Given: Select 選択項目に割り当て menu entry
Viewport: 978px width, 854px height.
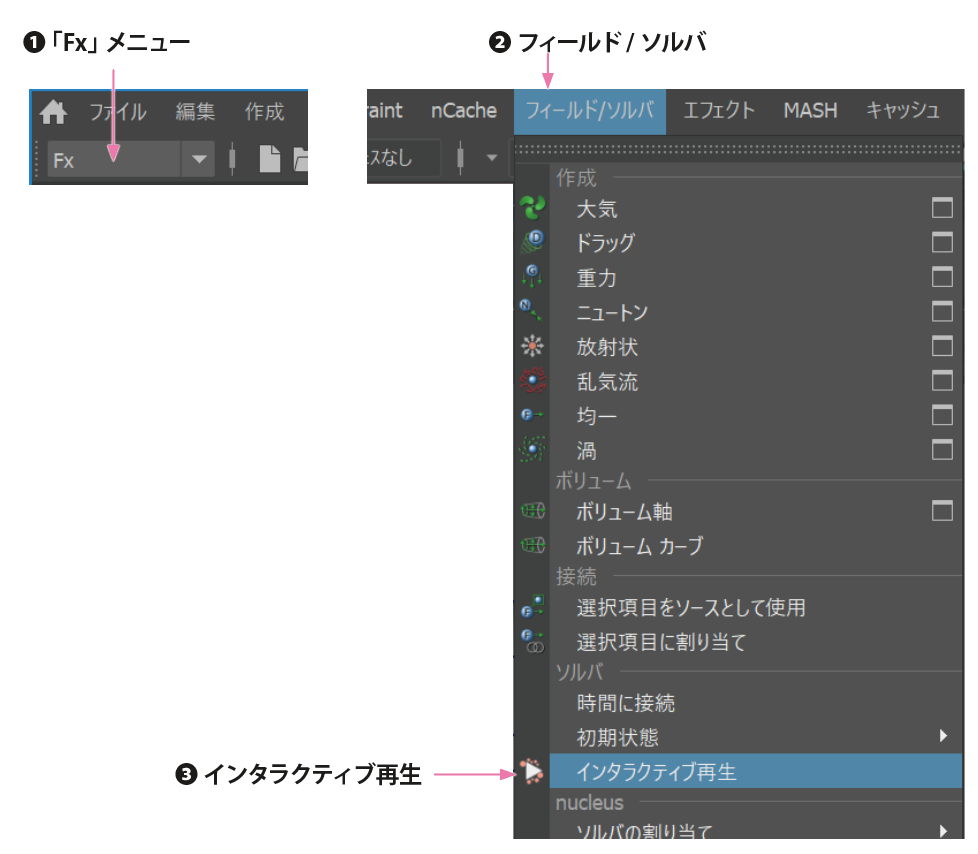Looking at the screenshot, I should point(661,642).
